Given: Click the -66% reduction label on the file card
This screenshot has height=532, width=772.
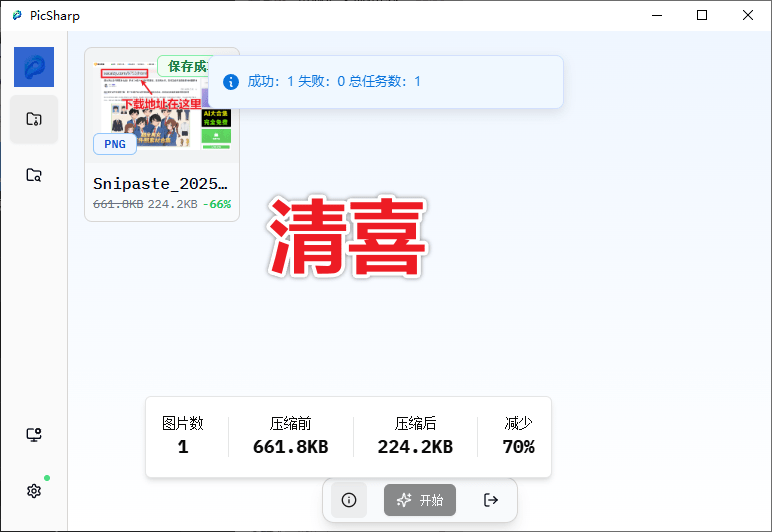Looking at the screenshot, I should coord(216,204).
